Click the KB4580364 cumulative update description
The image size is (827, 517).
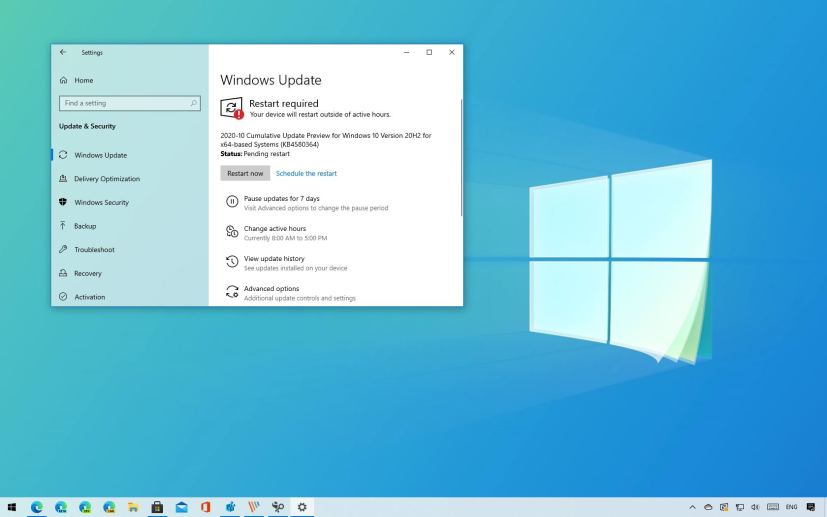click(326, 140)
